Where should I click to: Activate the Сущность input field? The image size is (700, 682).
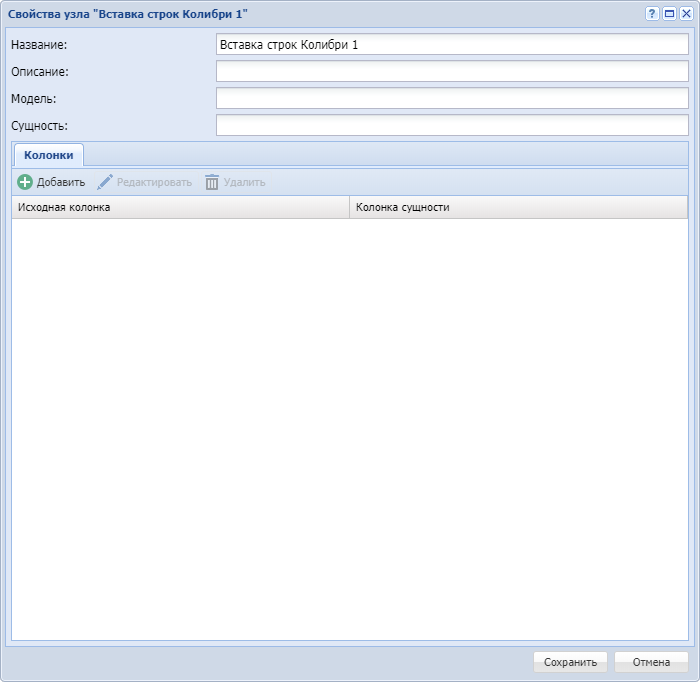[452, 125]
